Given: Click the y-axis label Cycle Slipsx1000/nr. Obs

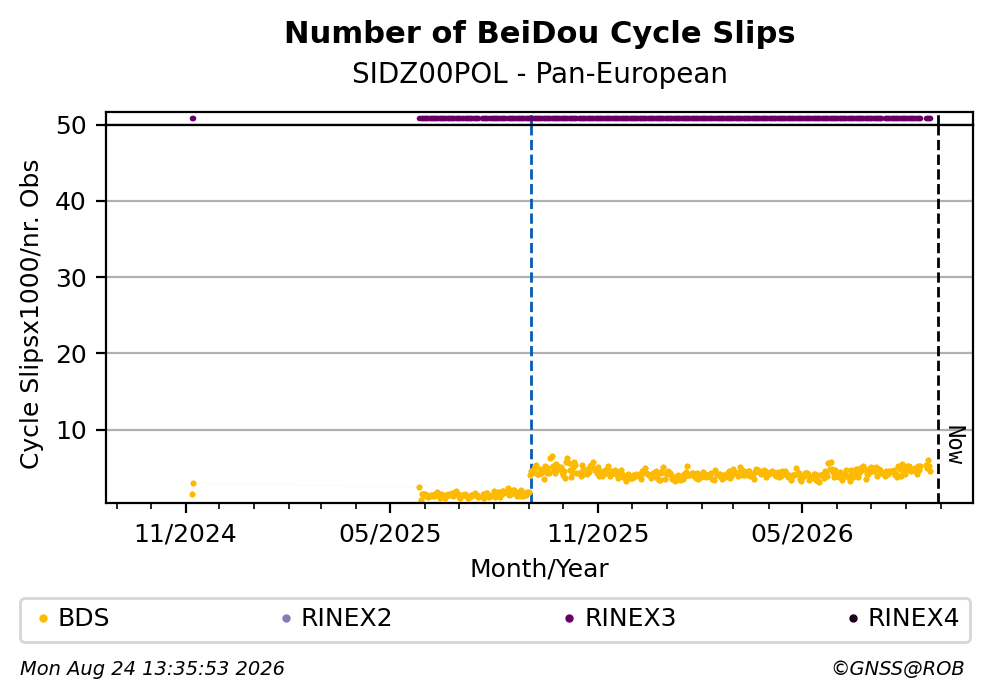Looking at the screenshot, I should pyautogui.click(x=30, y=314).
